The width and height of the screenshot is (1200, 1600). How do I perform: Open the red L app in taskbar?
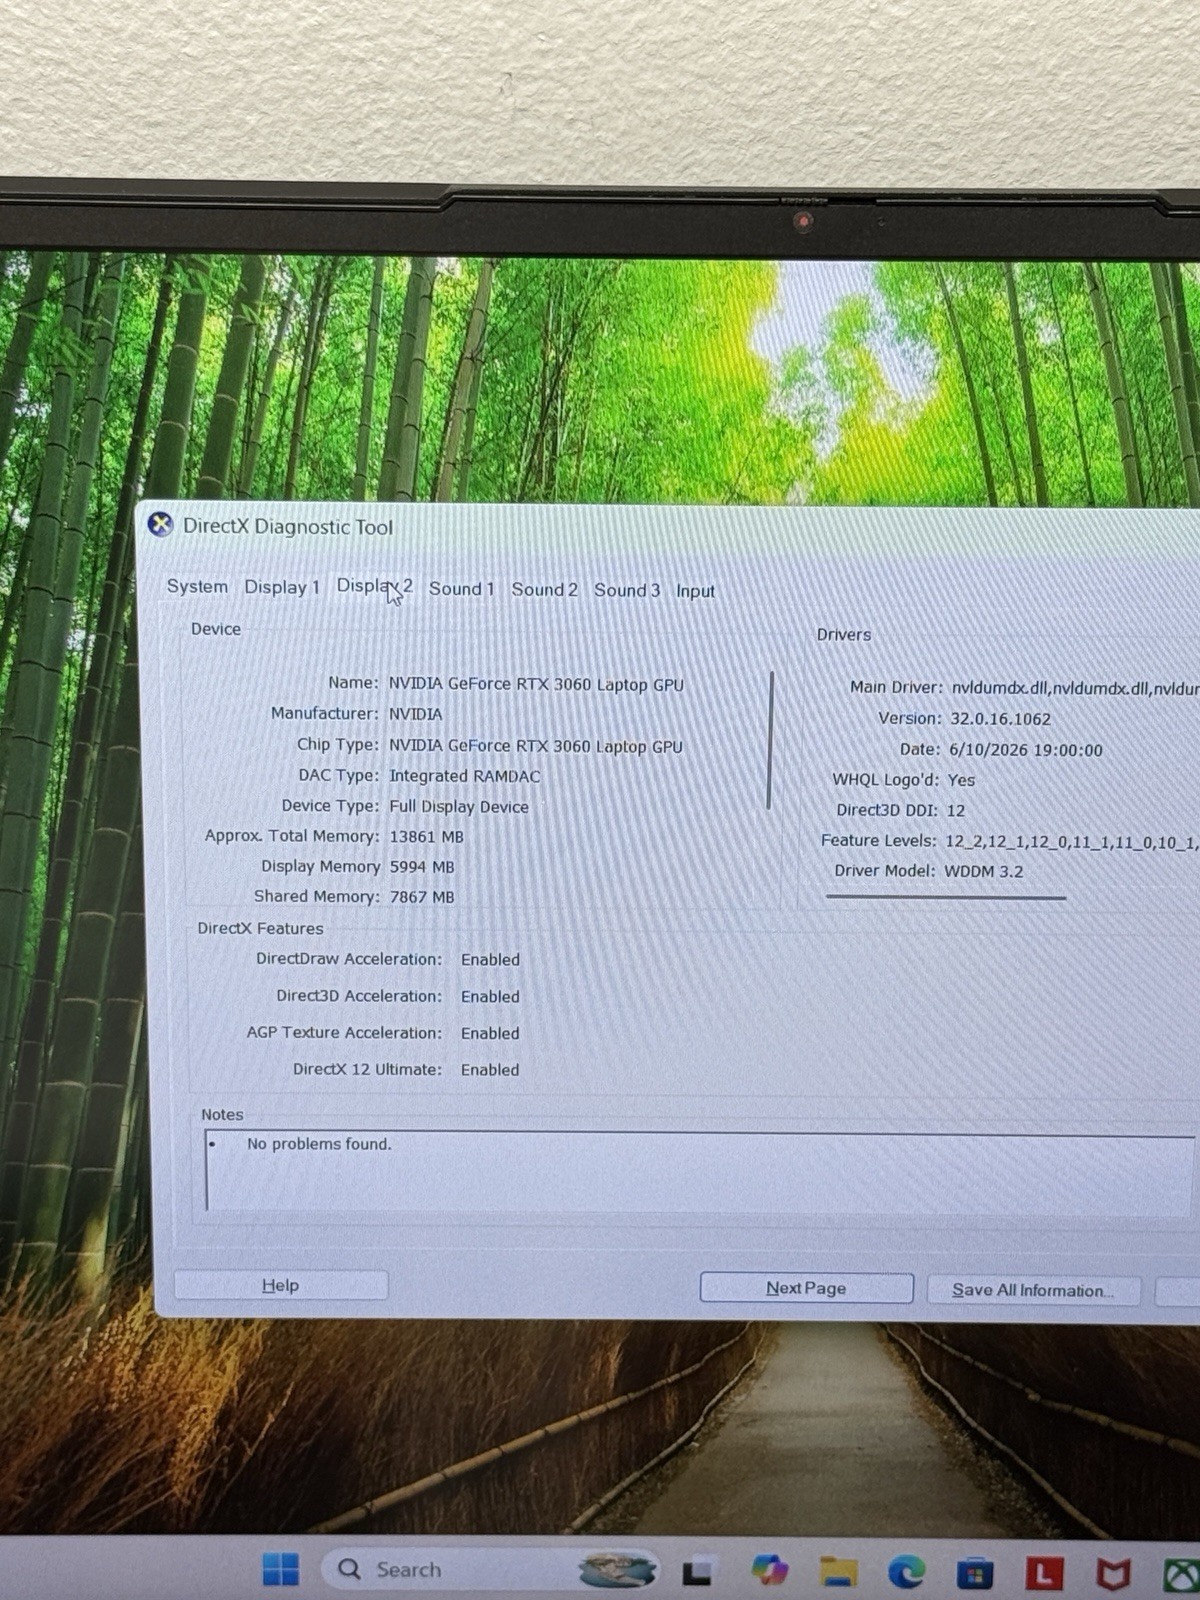click(1043, 1575)
